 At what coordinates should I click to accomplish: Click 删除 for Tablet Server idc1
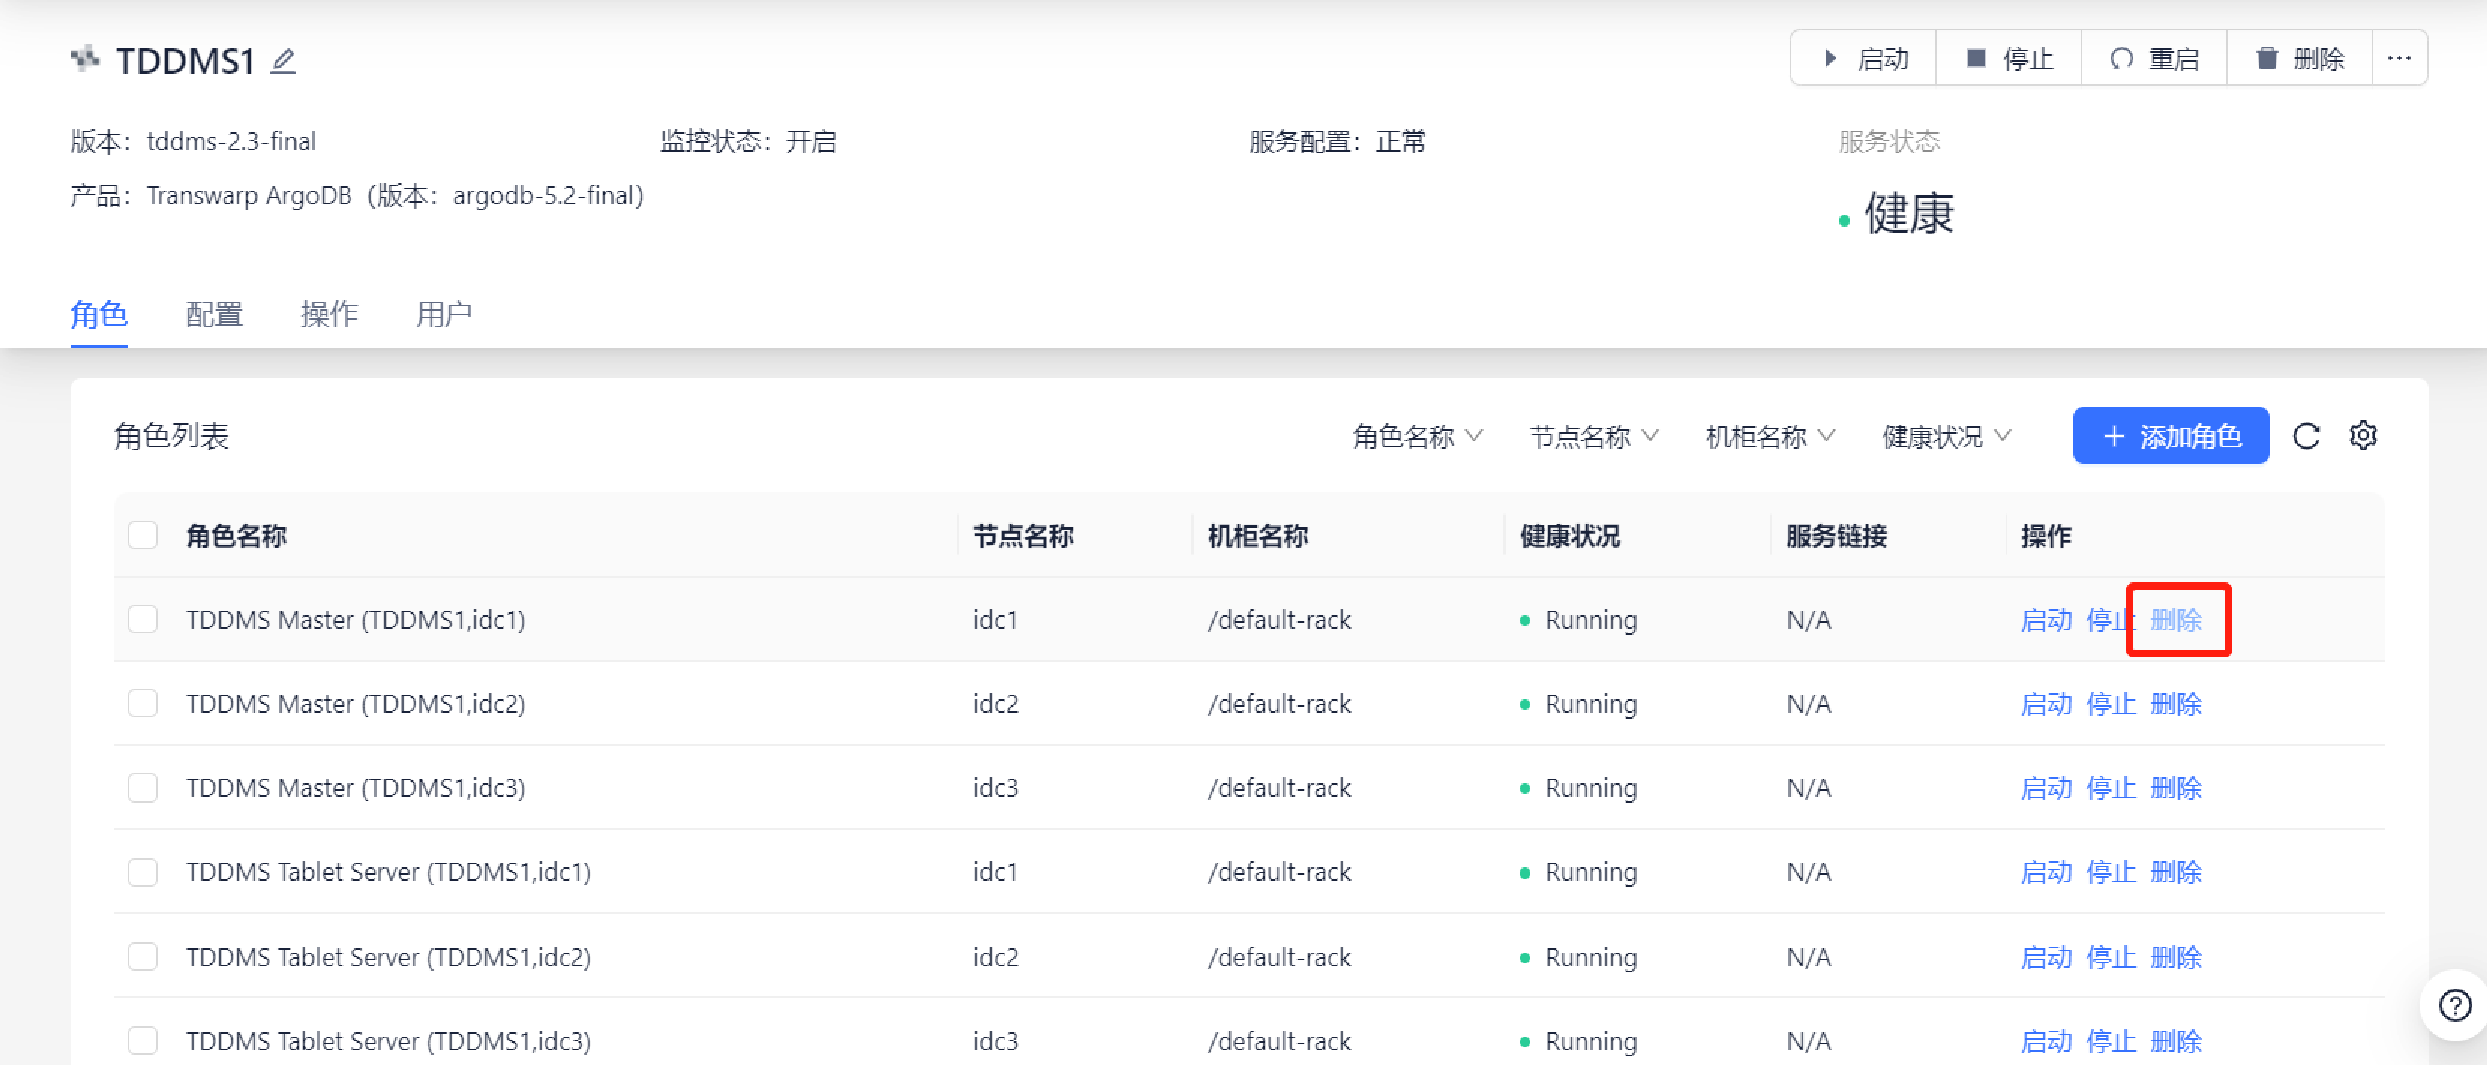(2176, 872)
